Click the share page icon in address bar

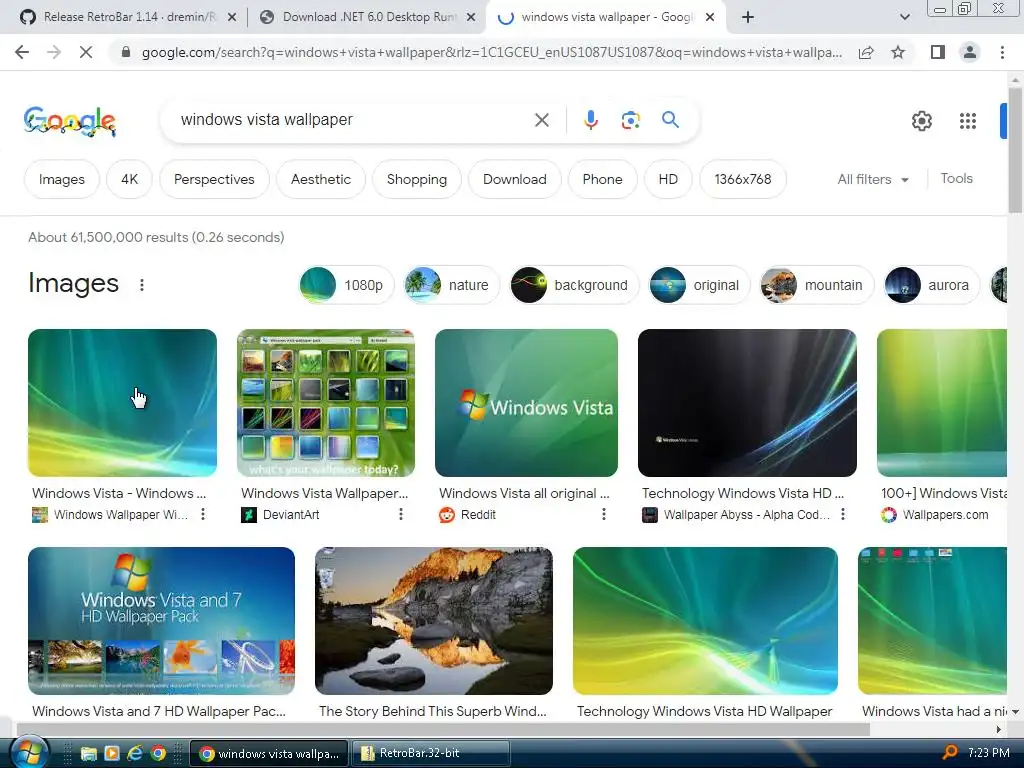tap(866, 53)
